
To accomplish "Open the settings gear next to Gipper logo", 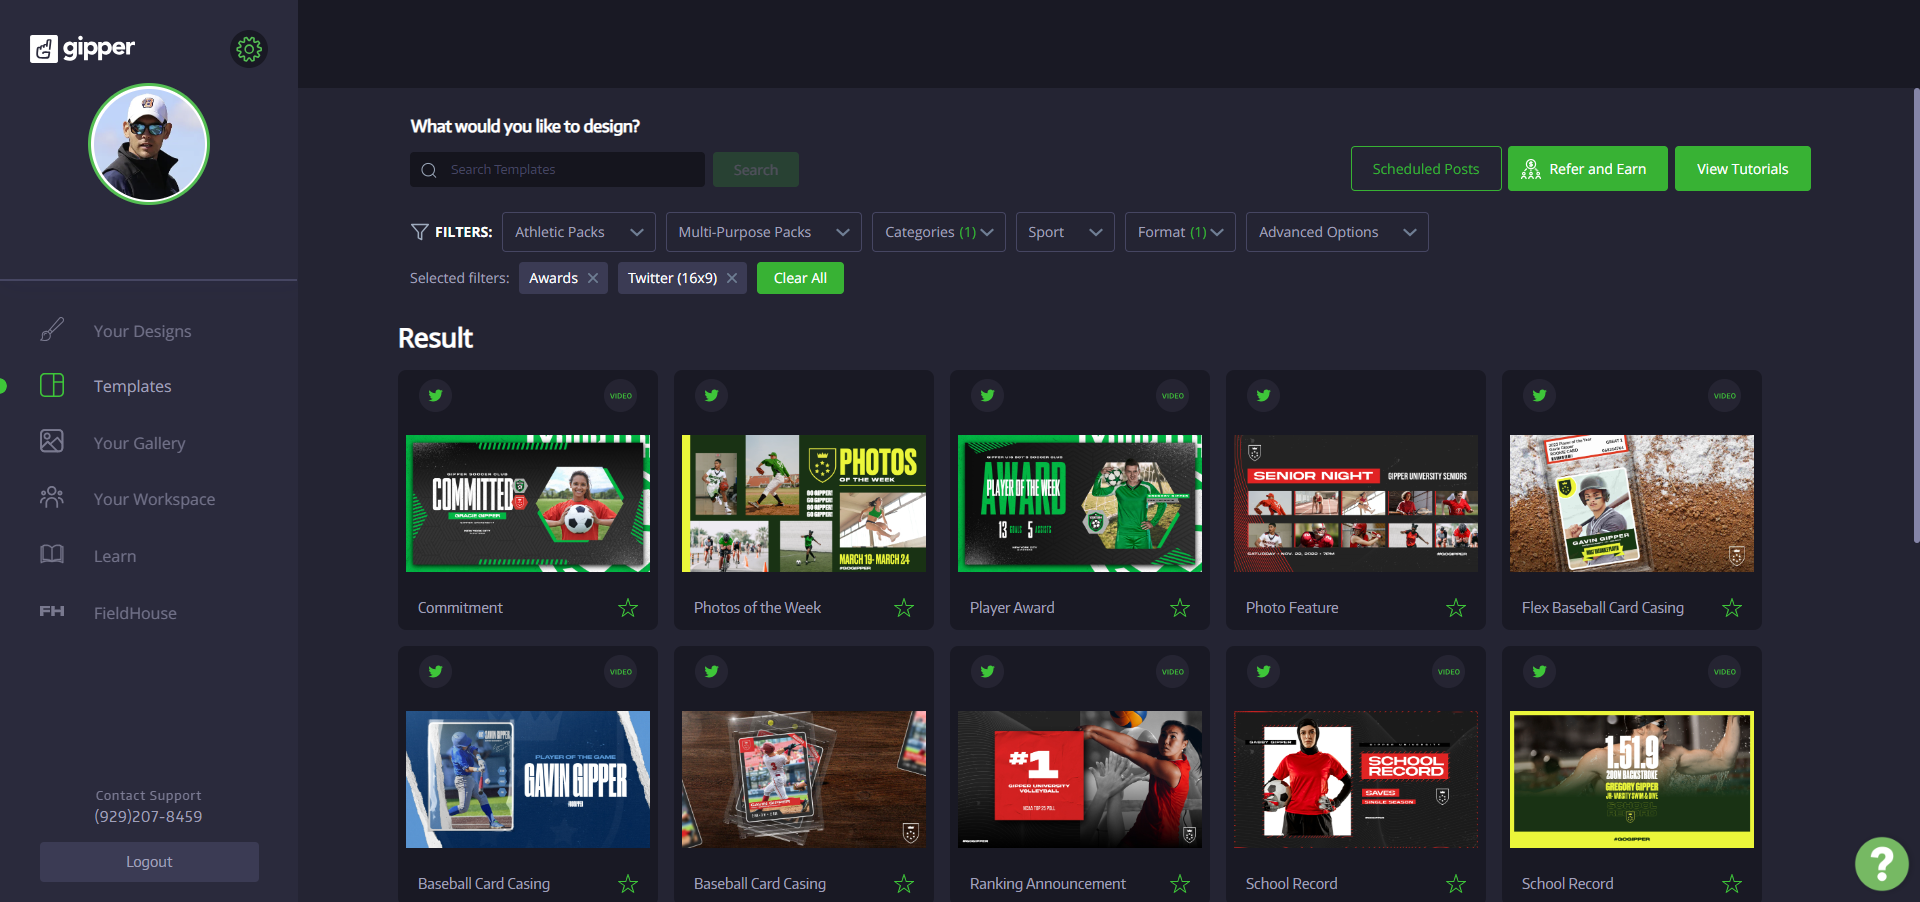I will (x=249, y=49).
